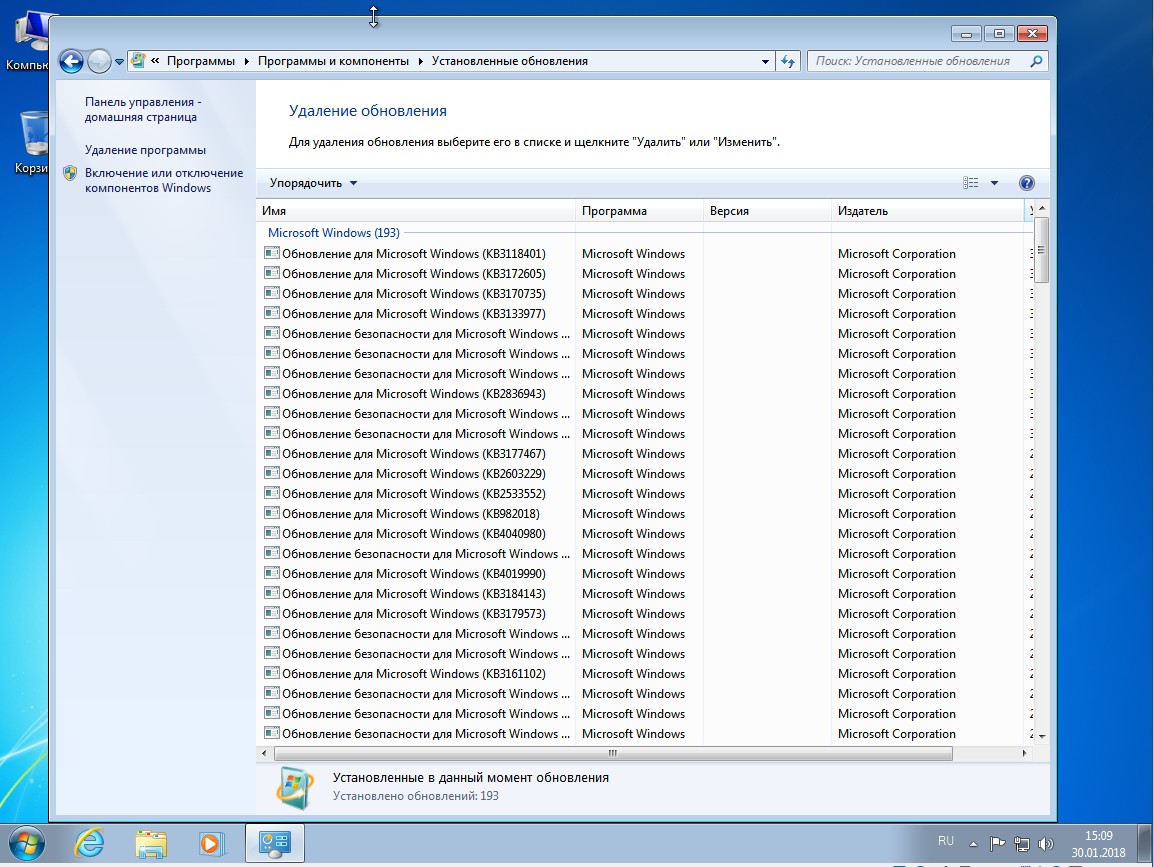Click the installed updates details pane icon

coord(294,788)
